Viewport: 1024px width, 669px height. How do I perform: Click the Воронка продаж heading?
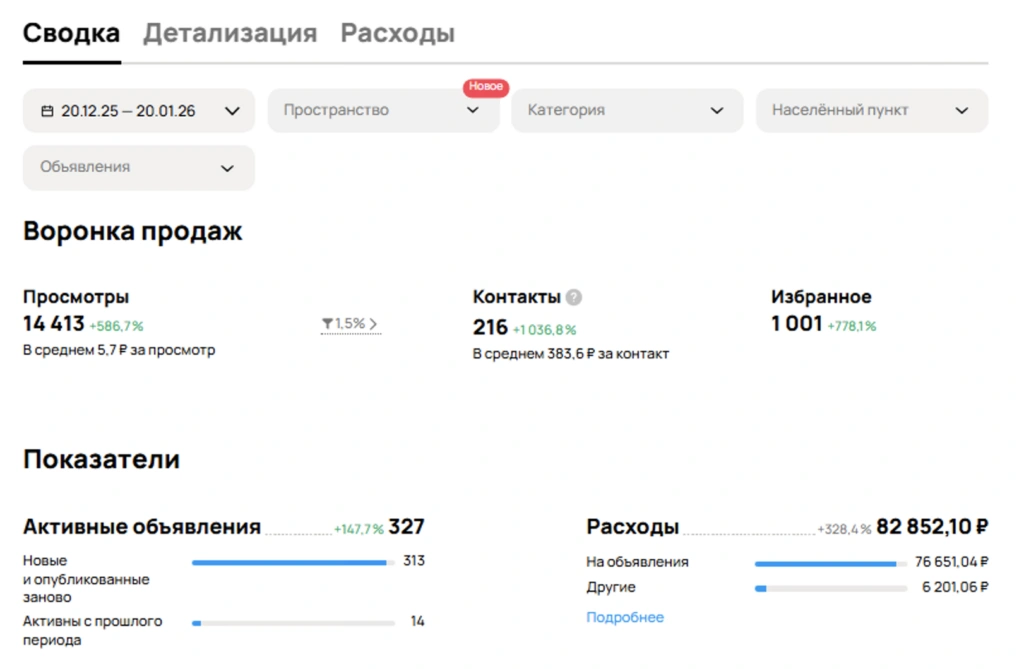pyautogui.click(x=133, y=231)
